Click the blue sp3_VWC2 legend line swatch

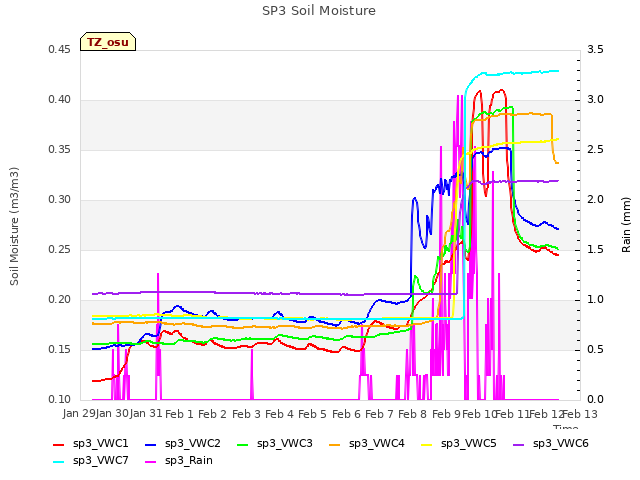tap(151, 444)
